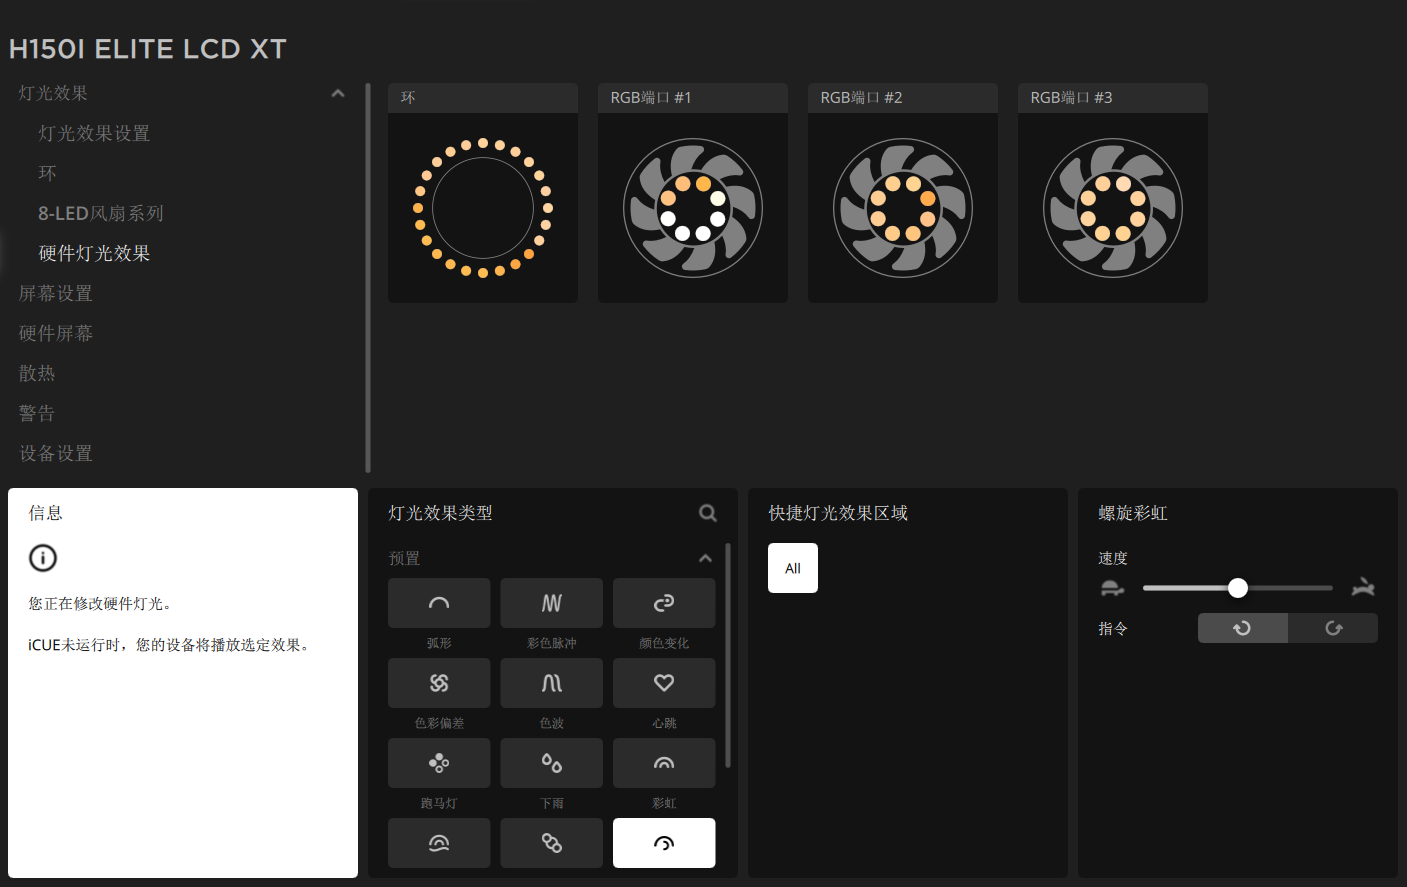Viewport: 1407px width, 887px height.
Task: Select the 跑马灯 marquee effect icon
Action: tap(439, 763)
